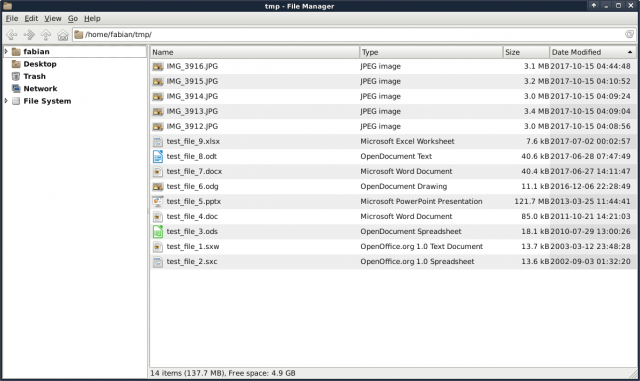Sort by the Name column header
This screenshot has height=381, width=640.
coord(255,52)
